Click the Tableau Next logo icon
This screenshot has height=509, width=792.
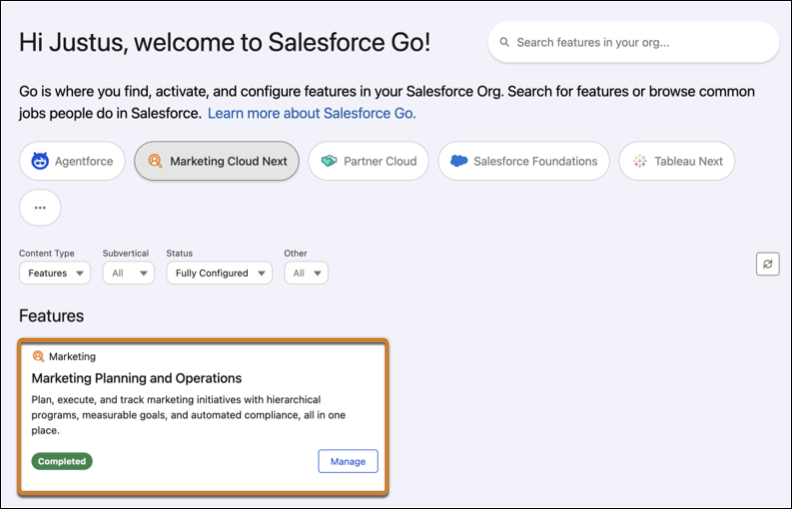tap(640, 161)
